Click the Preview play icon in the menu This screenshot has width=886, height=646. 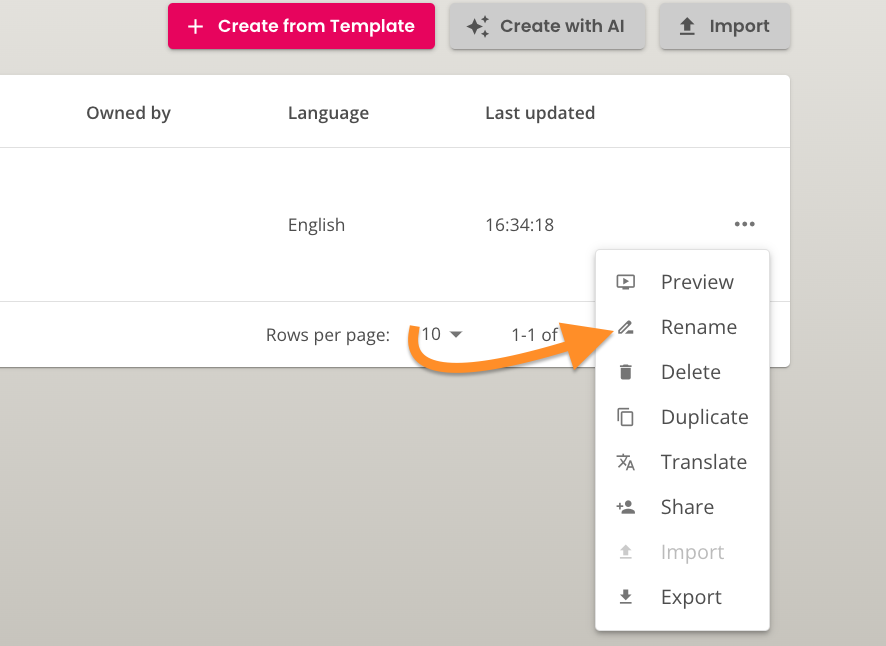click(x=627, y=282)
